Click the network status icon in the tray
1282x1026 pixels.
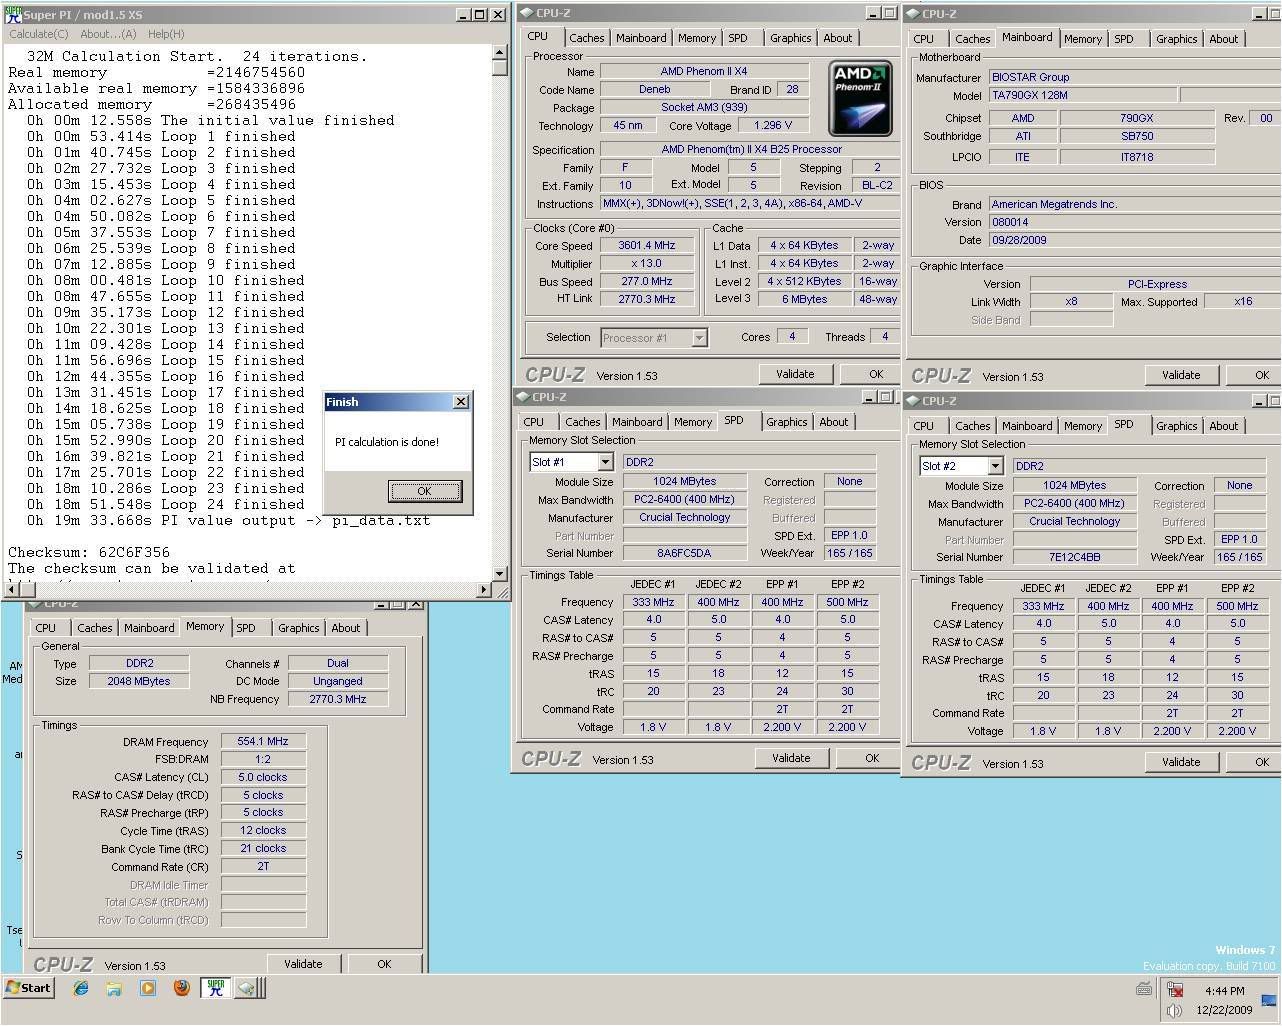(x=1176, y=990)
